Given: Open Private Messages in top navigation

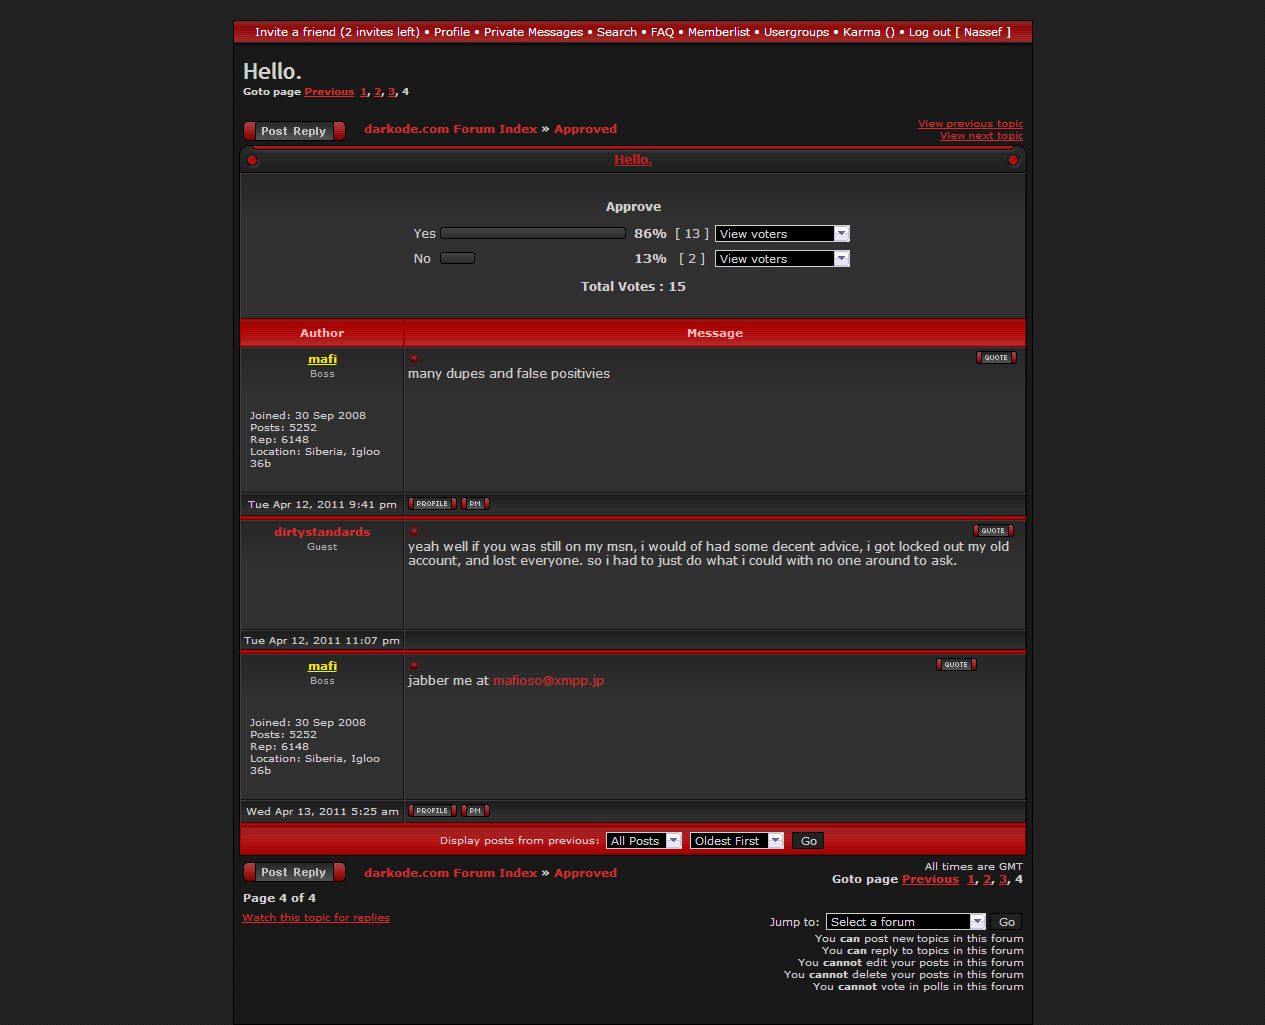Looking at the screenshot, I should tap(533, 32).
